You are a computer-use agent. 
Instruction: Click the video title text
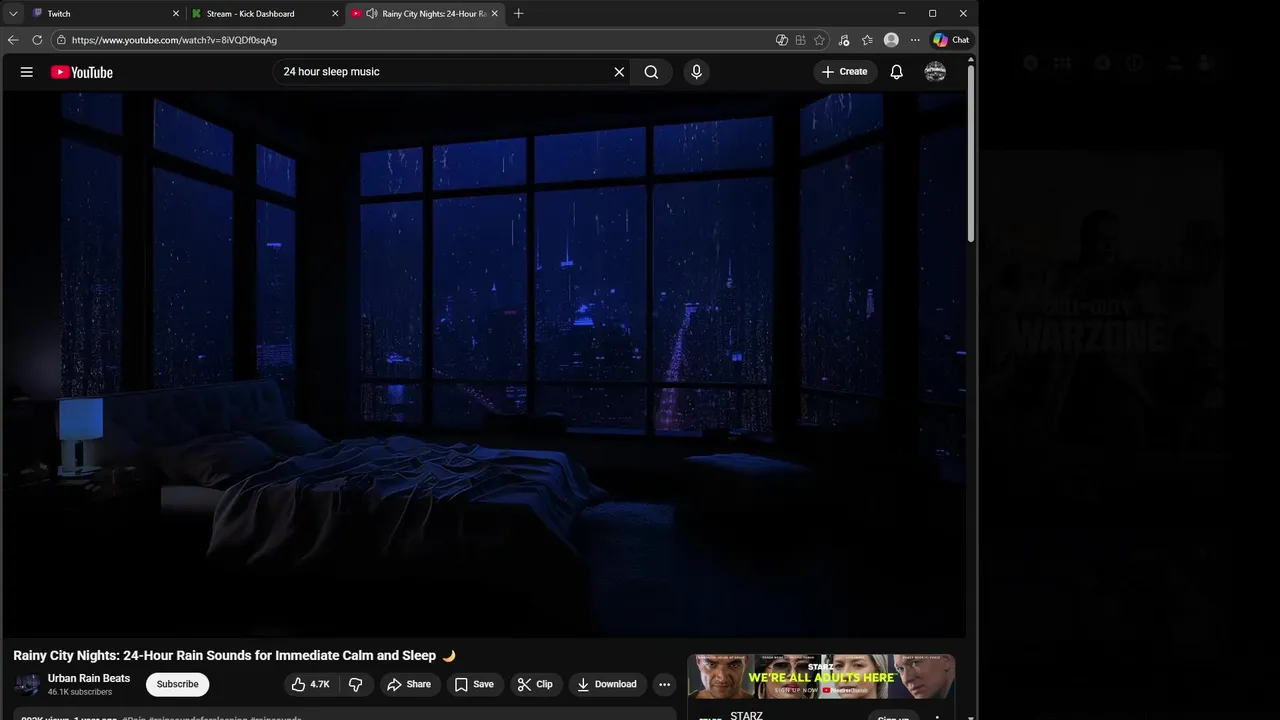pyautogui.click(x=234, y=656)
